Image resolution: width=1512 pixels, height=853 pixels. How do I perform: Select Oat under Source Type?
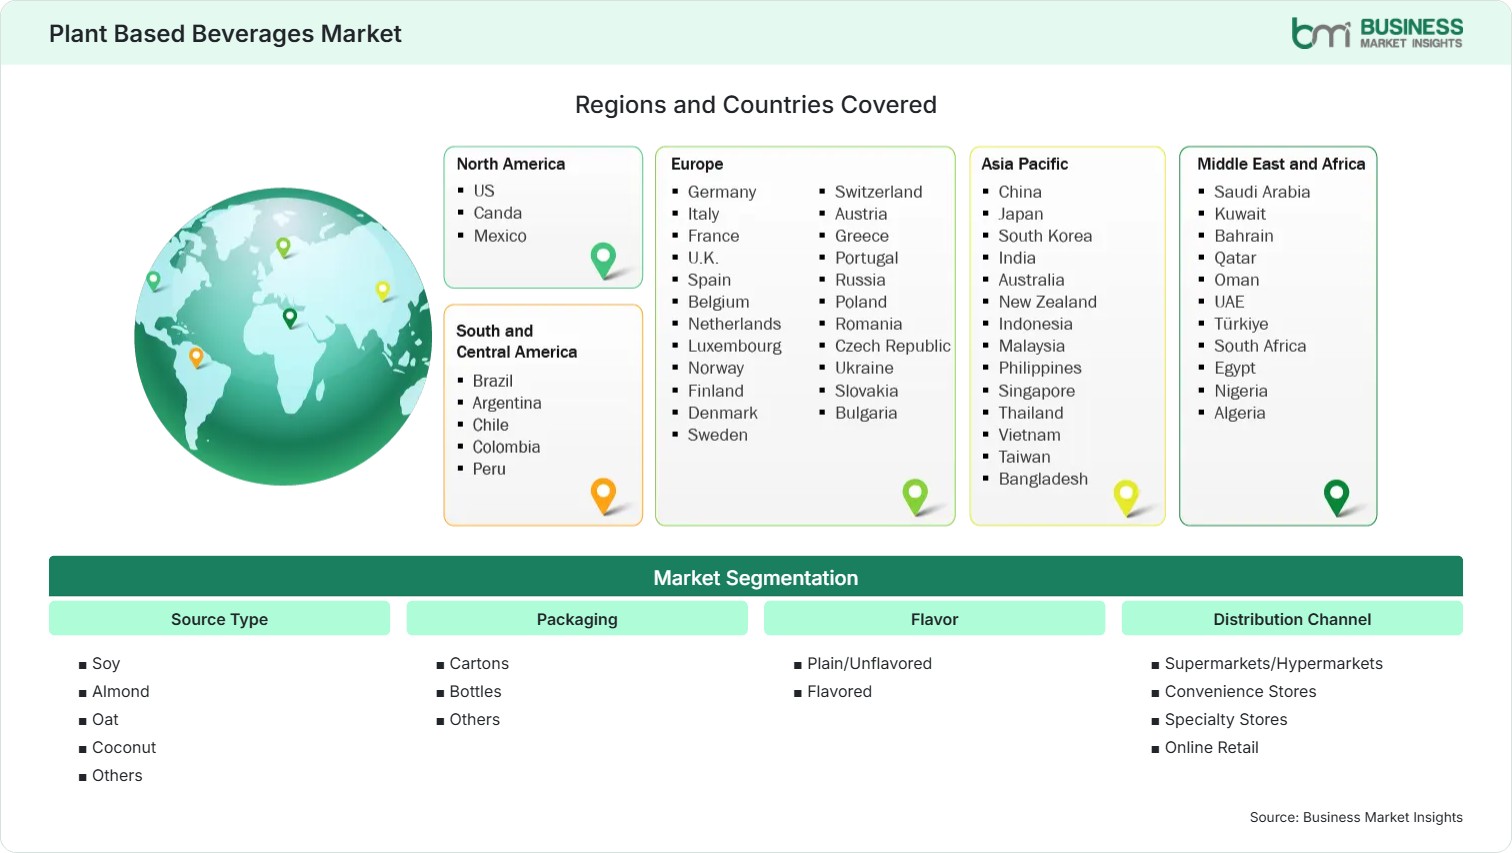[105, 720]
